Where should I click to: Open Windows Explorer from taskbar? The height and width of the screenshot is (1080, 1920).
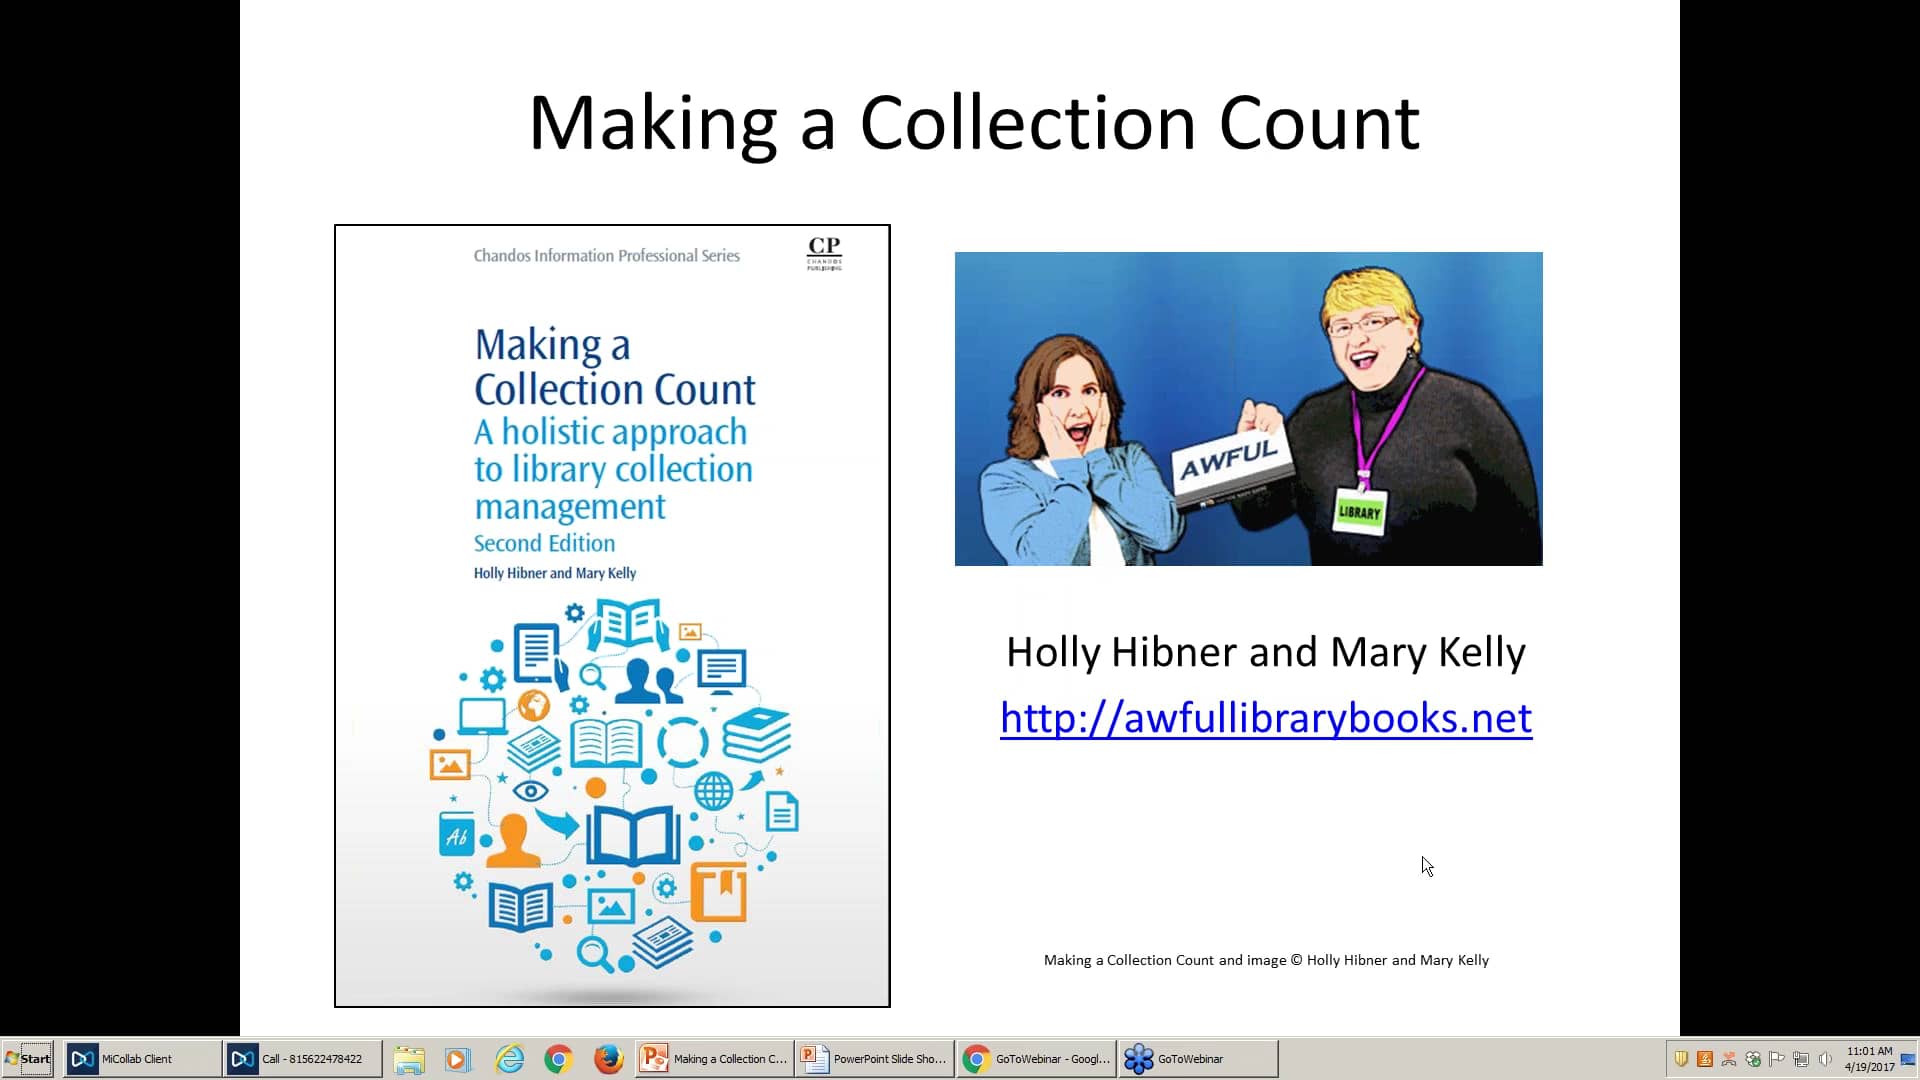[409, 1059]
